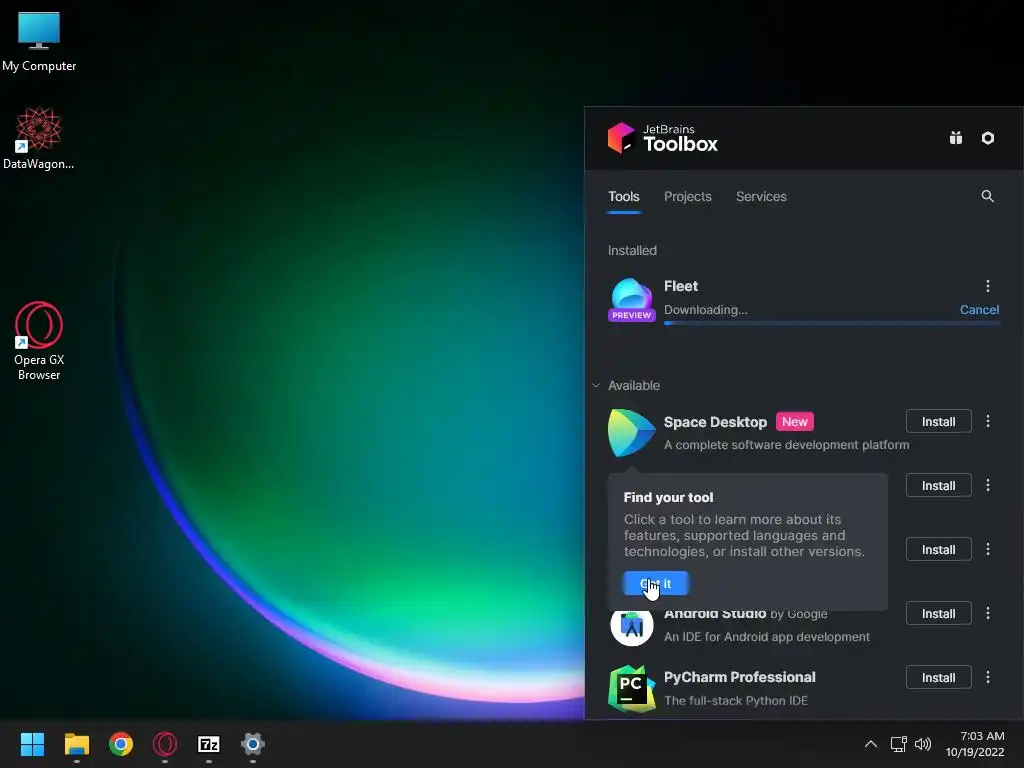Image resolution: width=1024 pixels, height=768 pixels.
Task: Open the What's New gift icon
Action: [955, 138]
